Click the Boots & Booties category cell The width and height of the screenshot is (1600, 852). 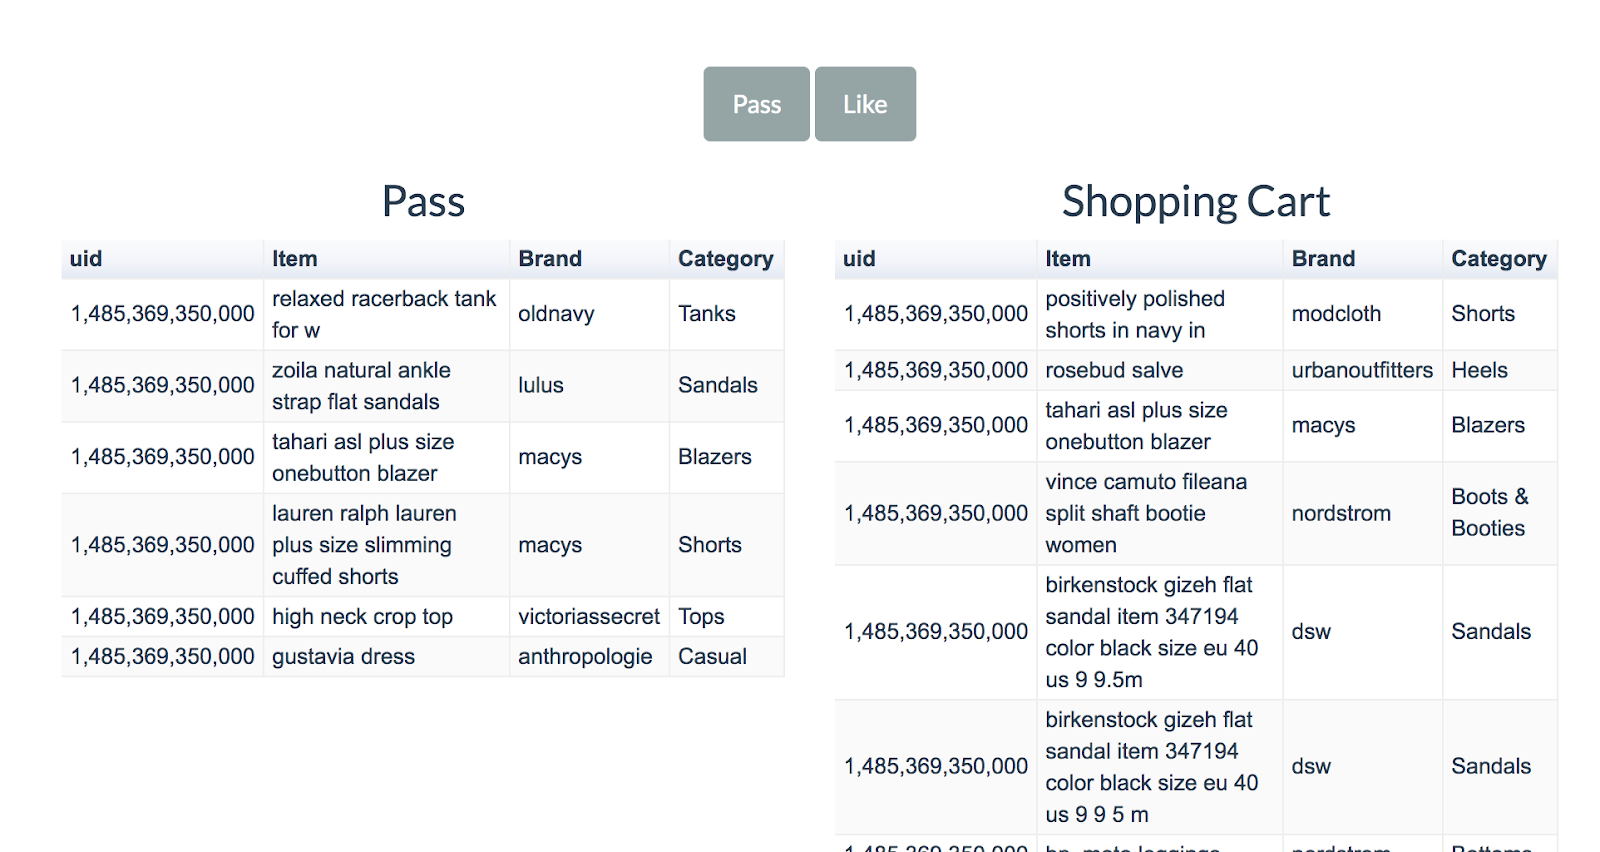click(1489, 513)
